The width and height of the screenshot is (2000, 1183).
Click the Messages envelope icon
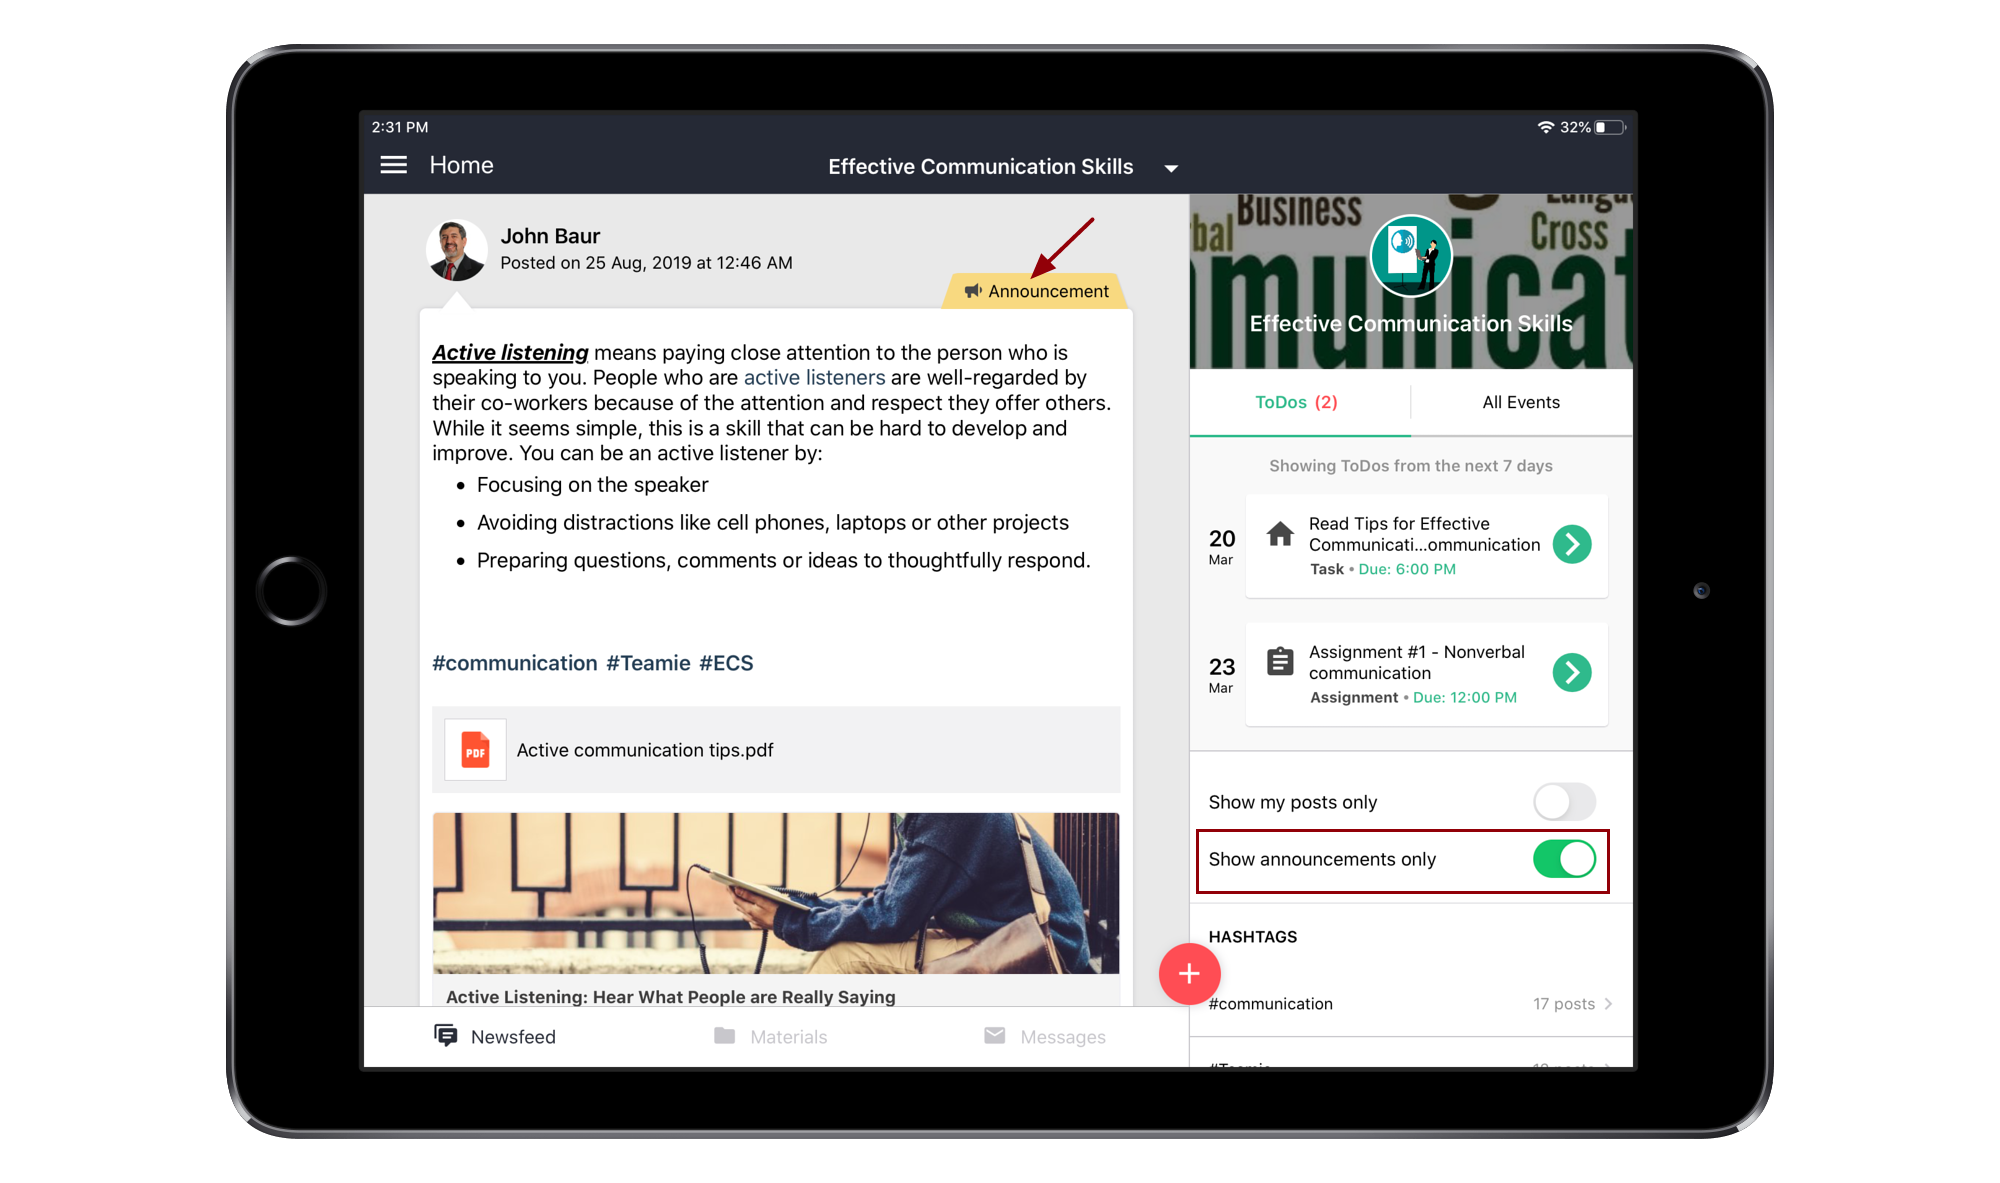click(x=995, y=1035)
